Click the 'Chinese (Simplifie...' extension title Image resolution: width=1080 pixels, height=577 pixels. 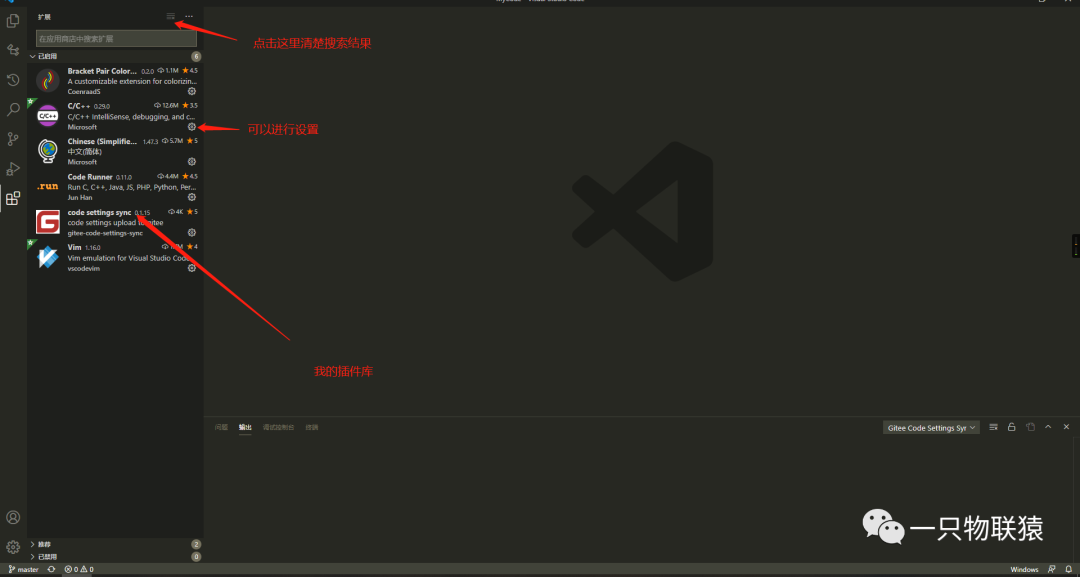(102, 141)
